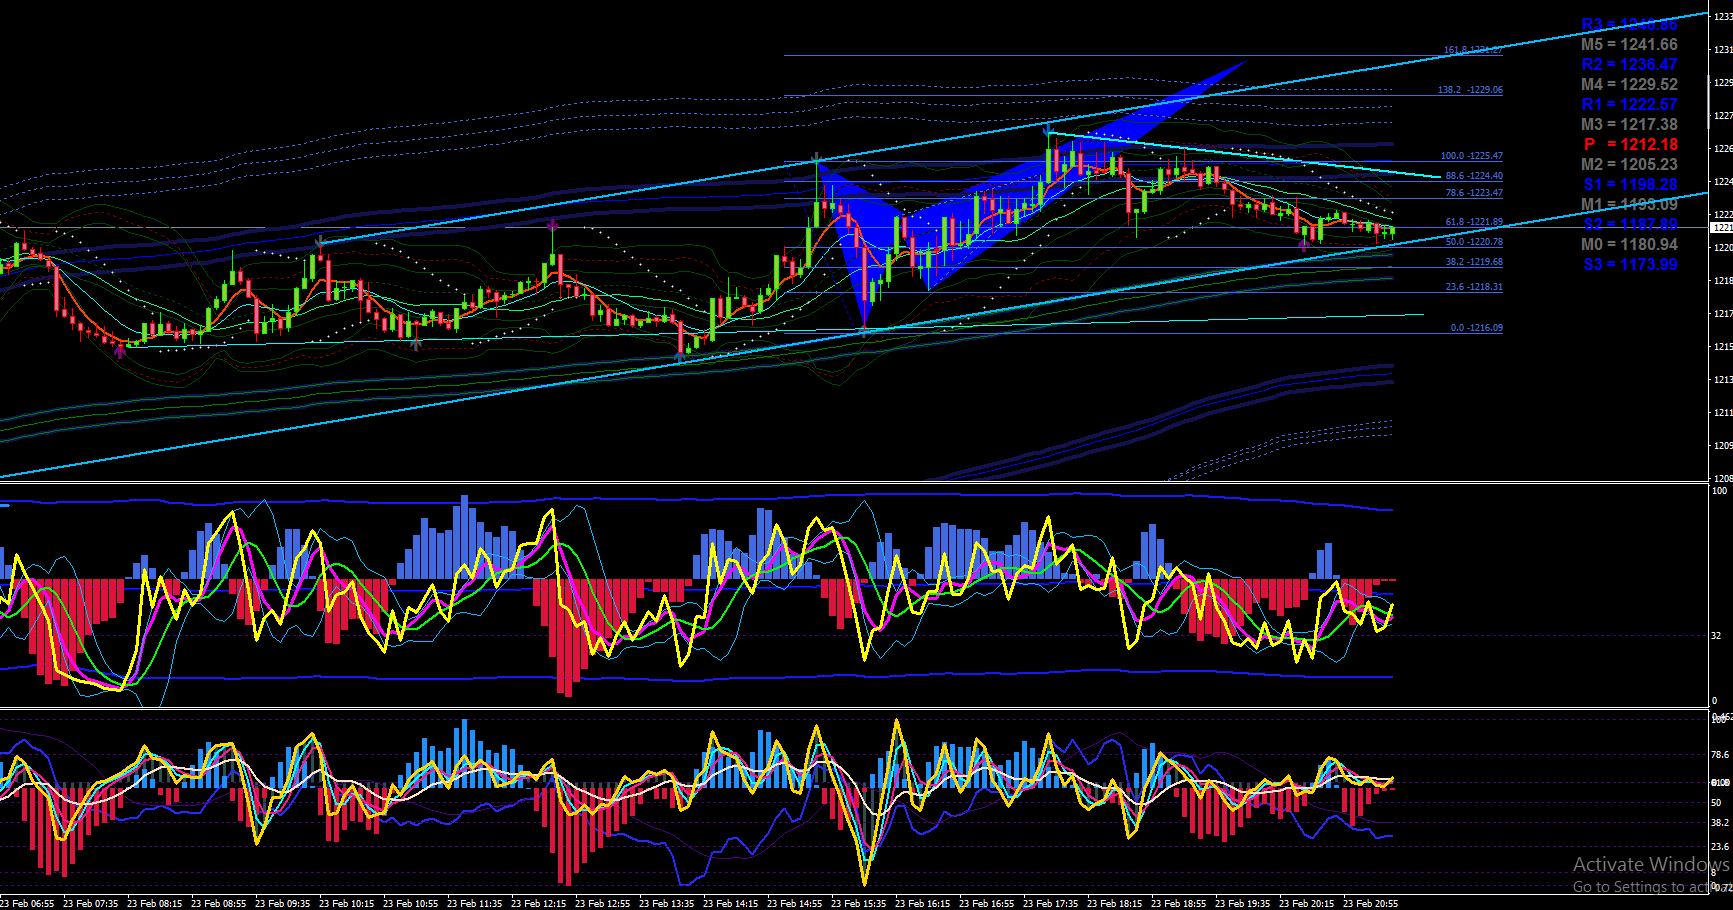Select the S2 = 1187.89 support label
Image resolution: width=1733 pixels, height=910 pixels.
[x=1630, y=224]
